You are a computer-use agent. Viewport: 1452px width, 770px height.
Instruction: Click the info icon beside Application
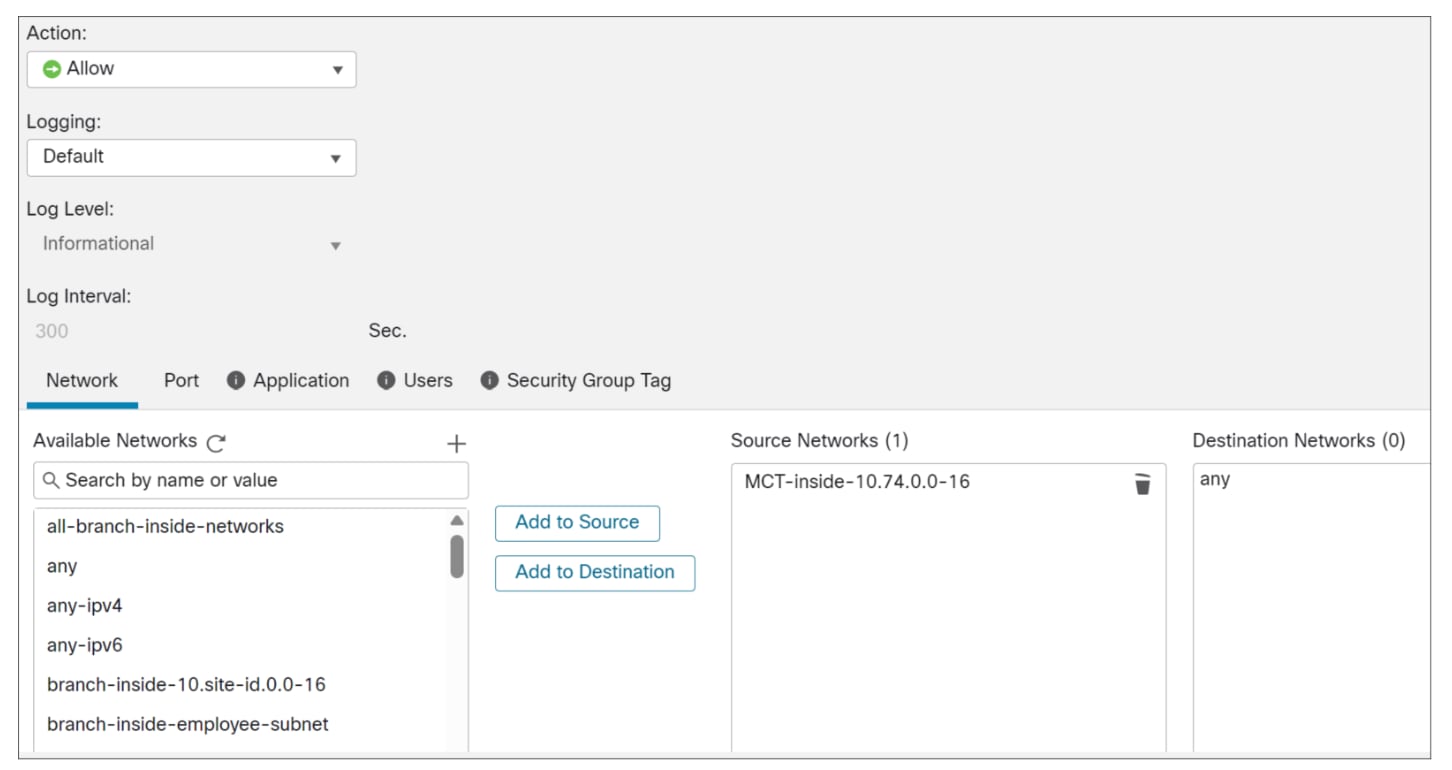pyautogui.click(x=236, y=381)
